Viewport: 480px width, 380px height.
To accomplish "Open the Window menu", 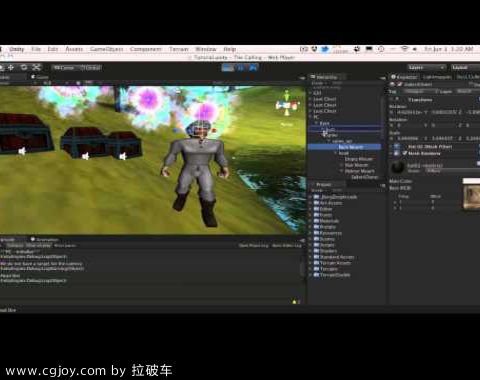I will pyautogui.click(x=206, y=49).
